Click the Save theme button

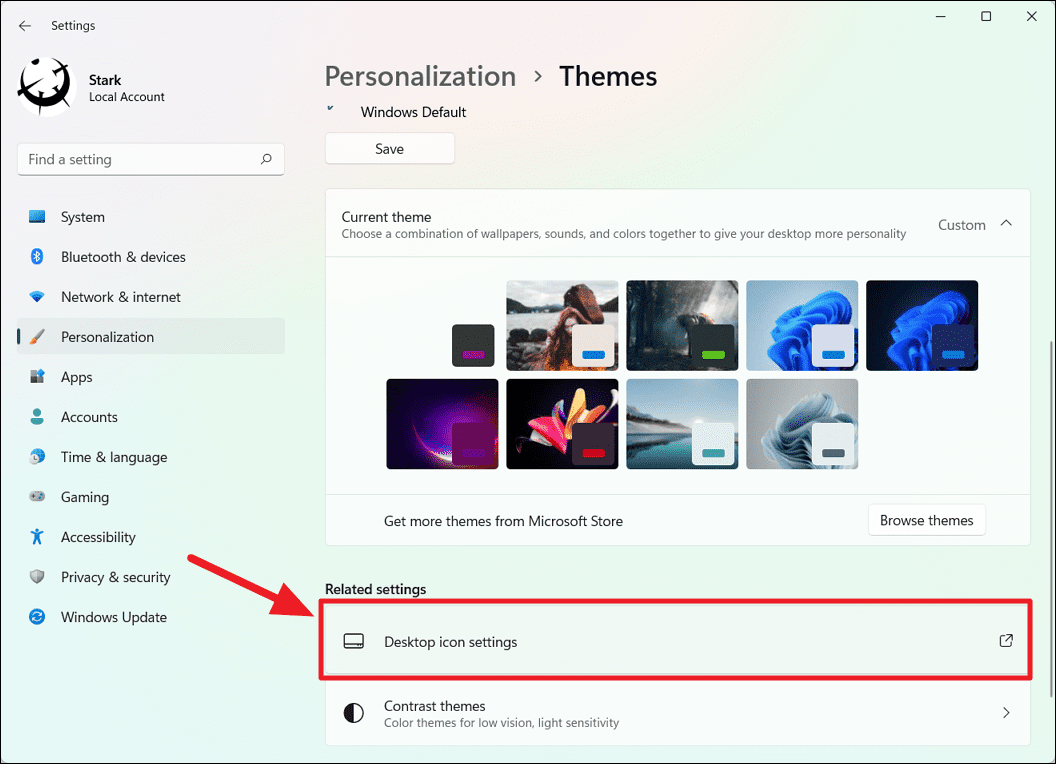click(x=390, y=148)
